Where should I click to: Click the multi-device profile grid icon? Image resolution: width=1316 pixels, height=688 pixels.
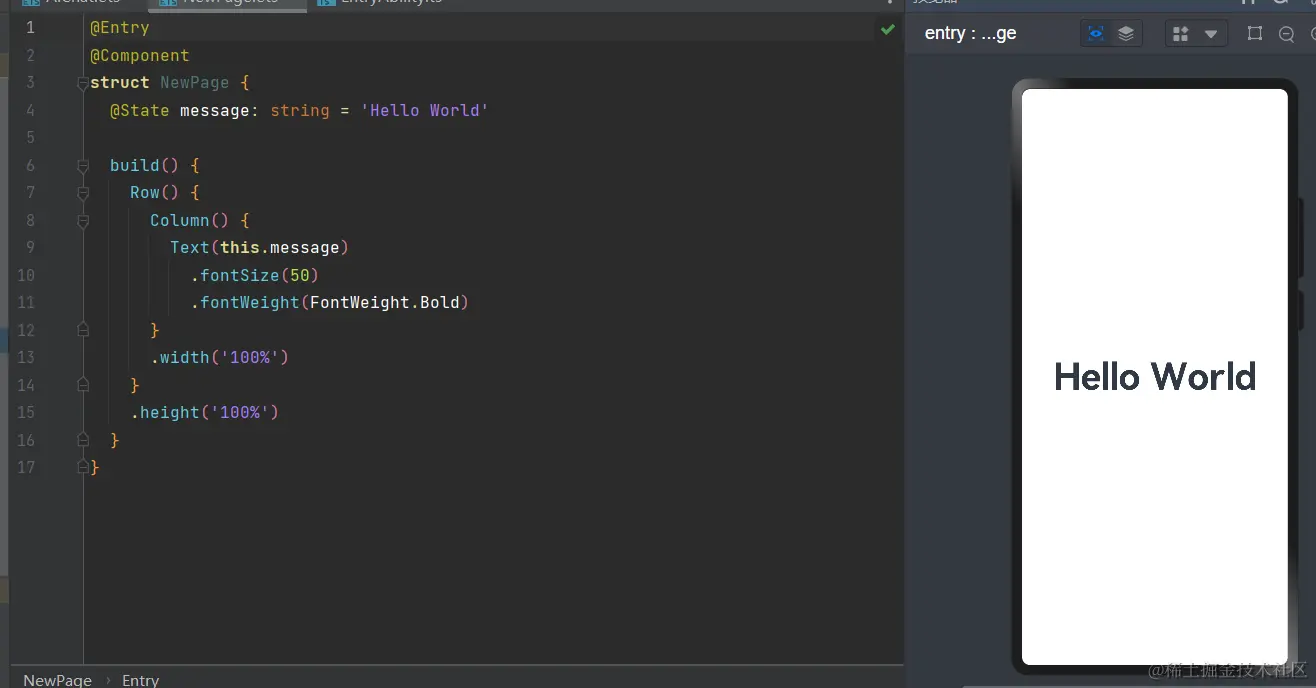[x=1180, y=34]
